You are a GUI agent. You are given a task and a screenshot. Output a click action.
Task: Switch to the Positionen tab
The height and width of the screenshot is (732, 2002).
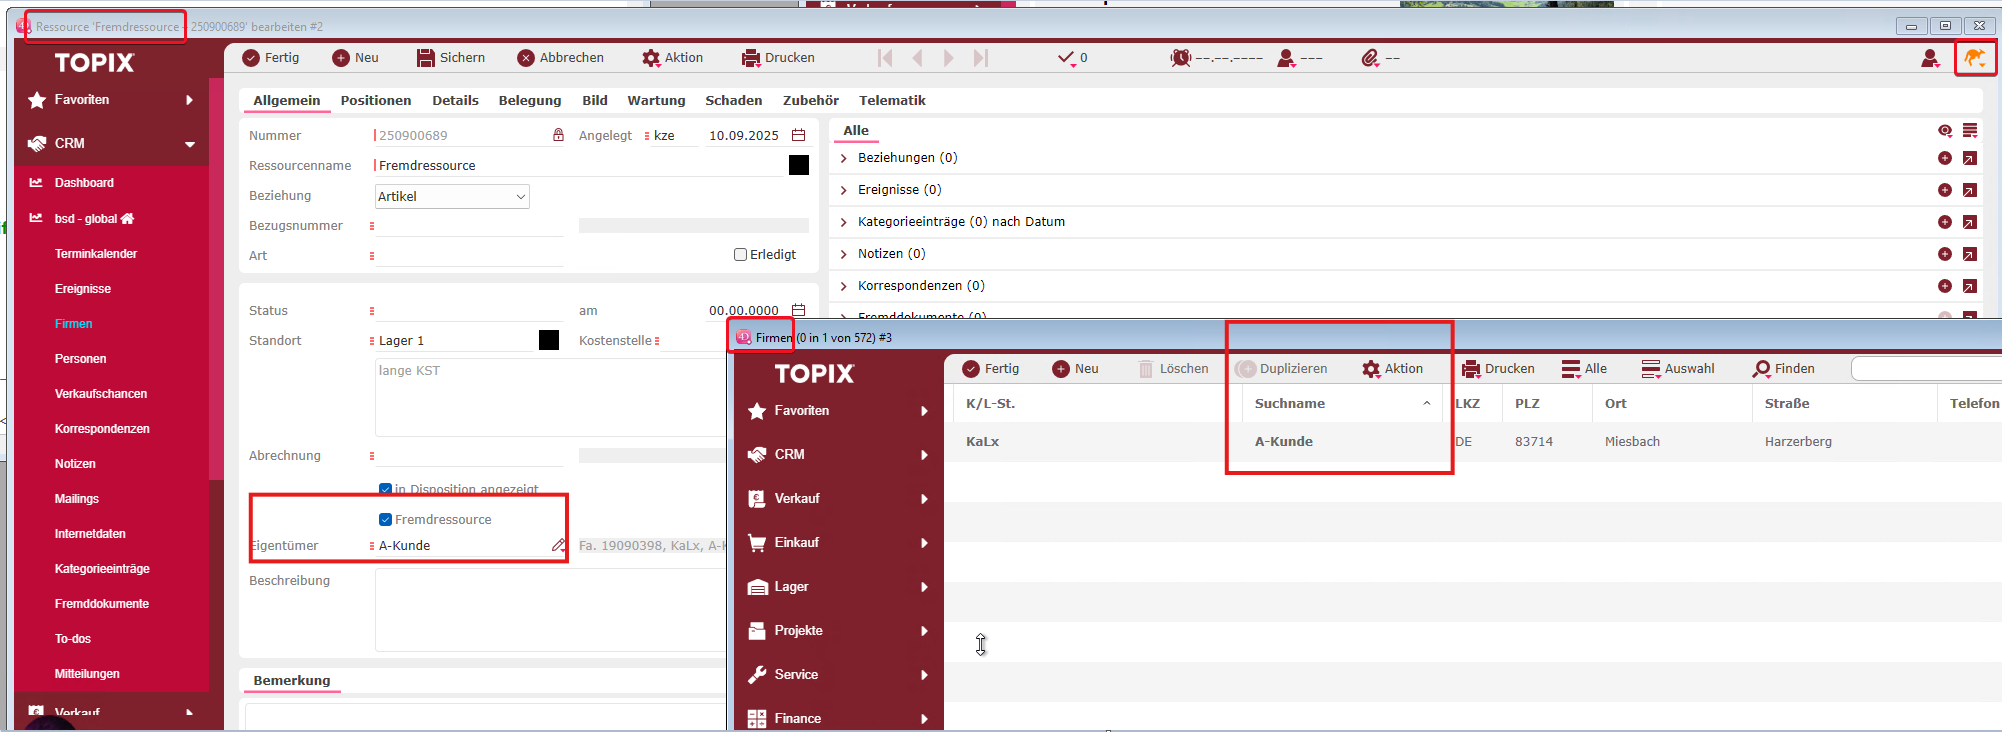tap(376, 100)
